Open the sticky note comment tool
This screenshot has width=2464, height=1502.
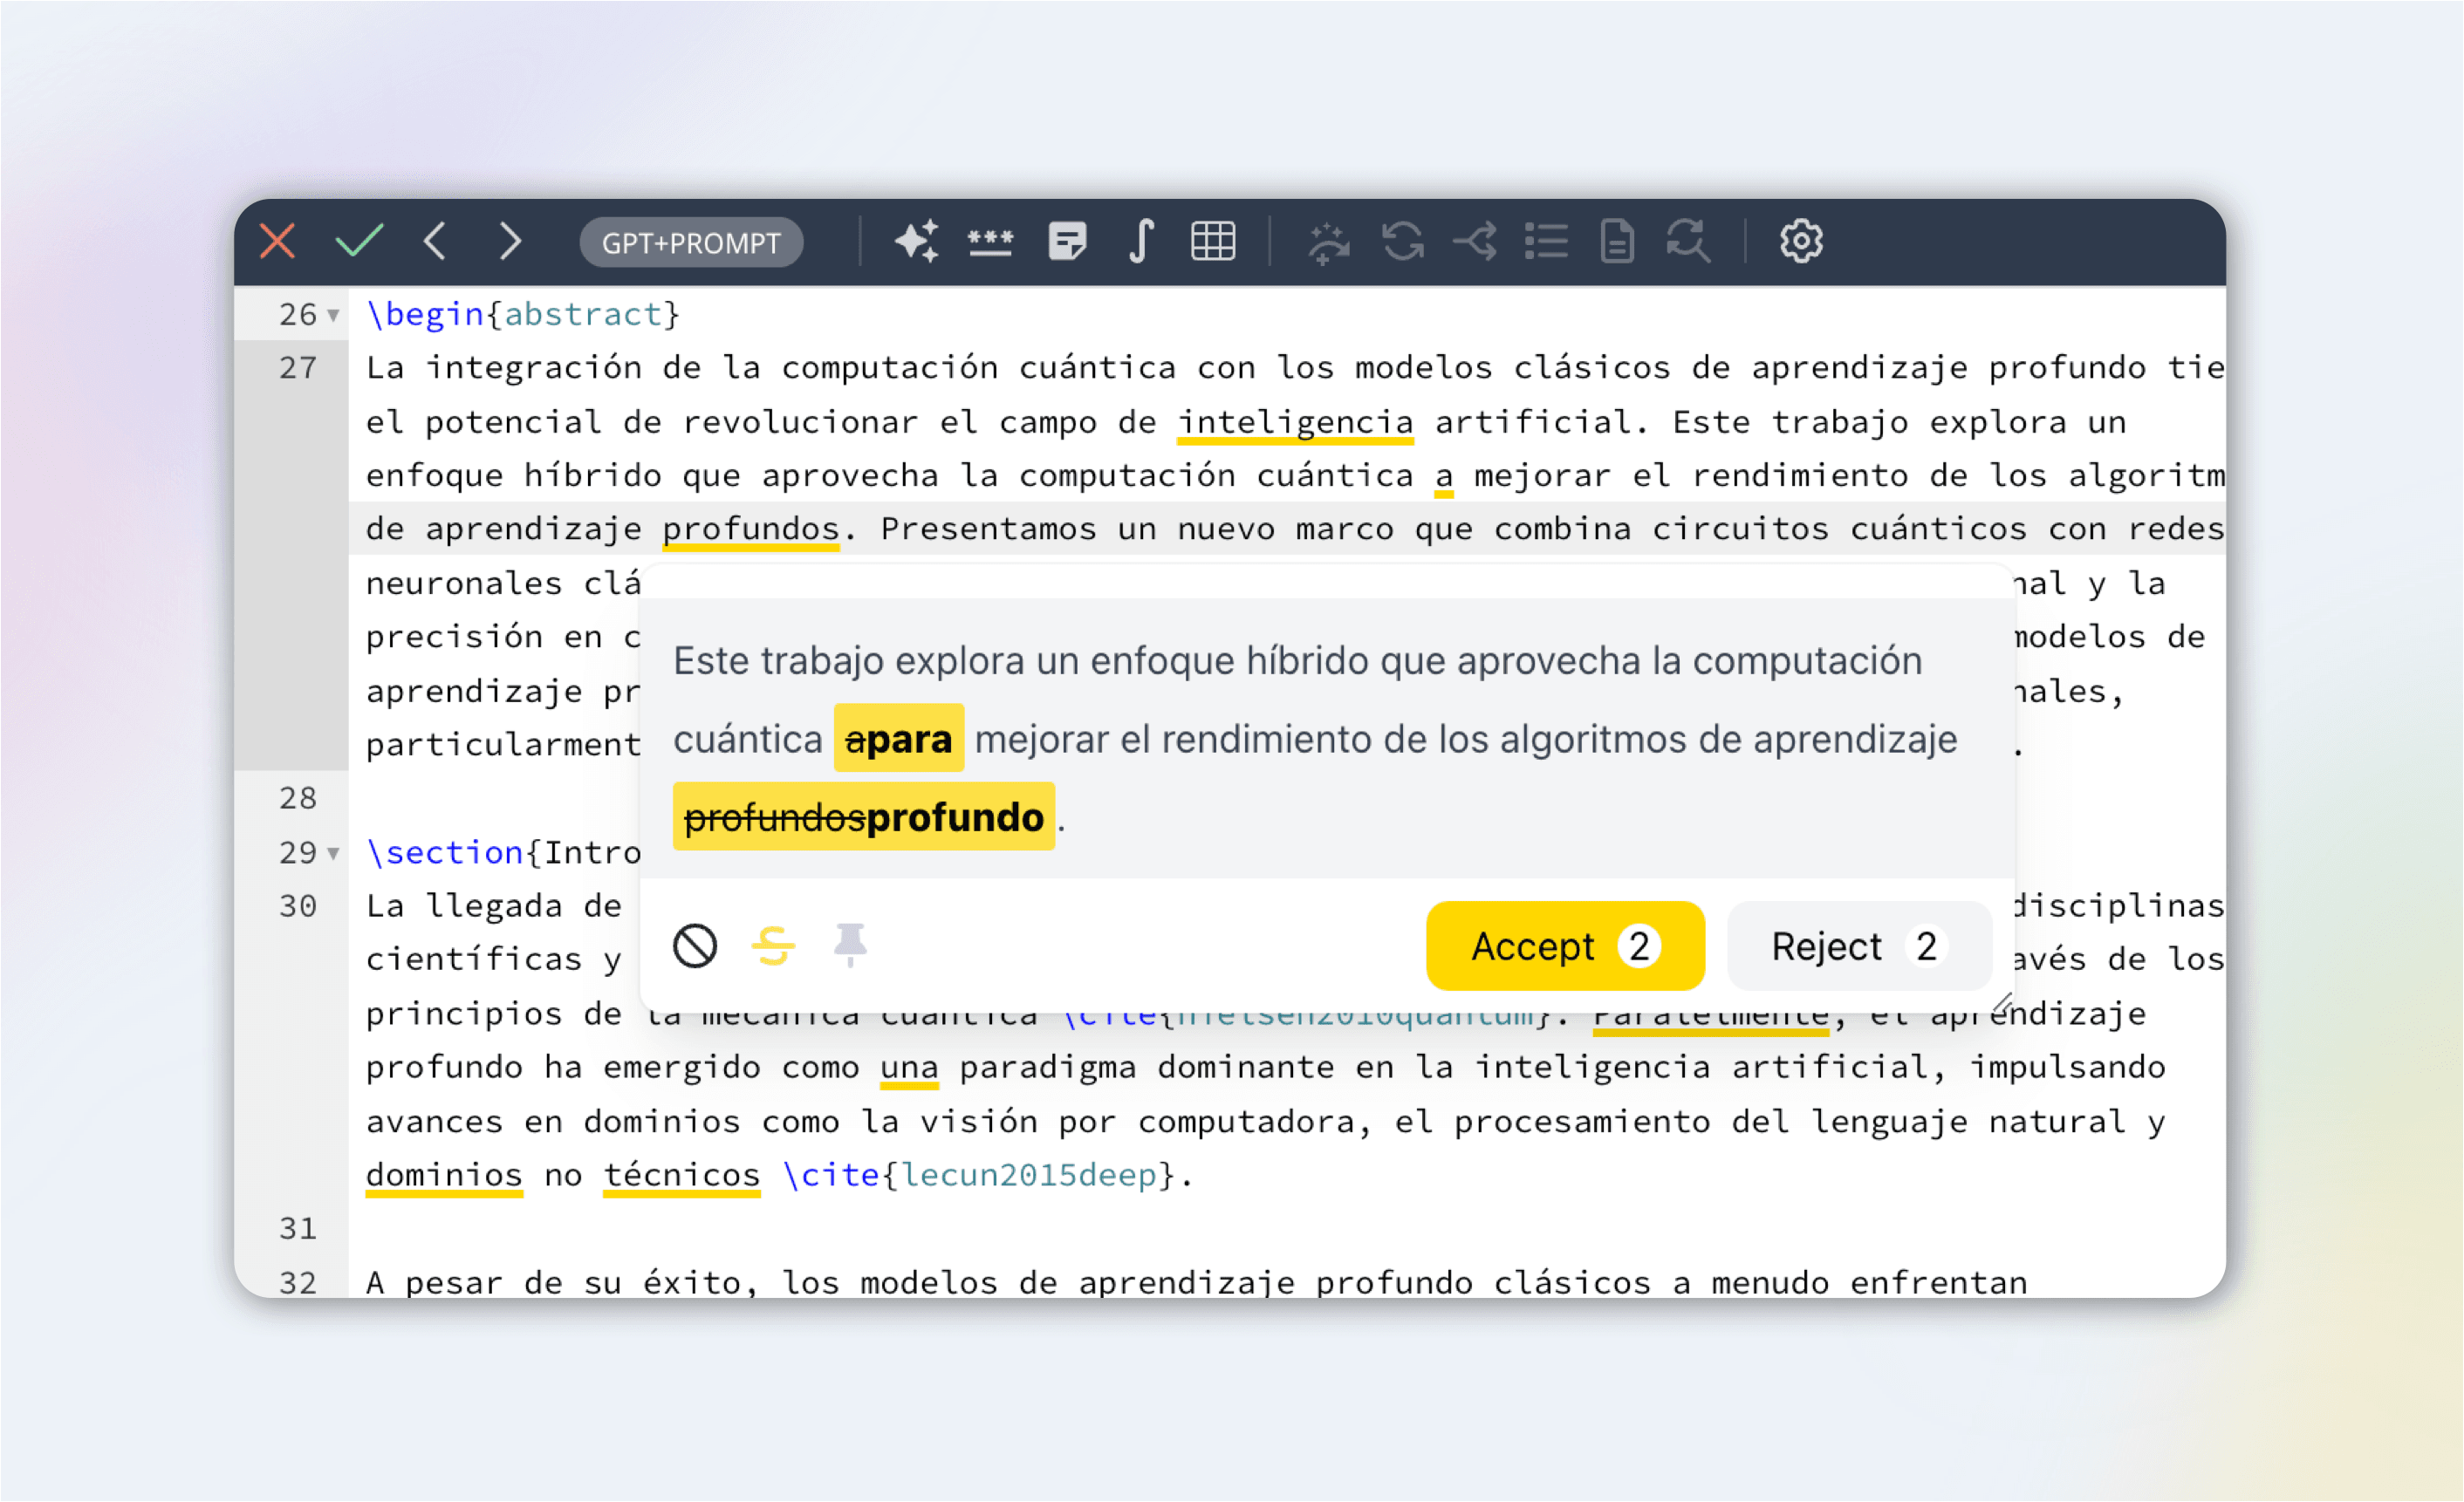point(1067,242)
